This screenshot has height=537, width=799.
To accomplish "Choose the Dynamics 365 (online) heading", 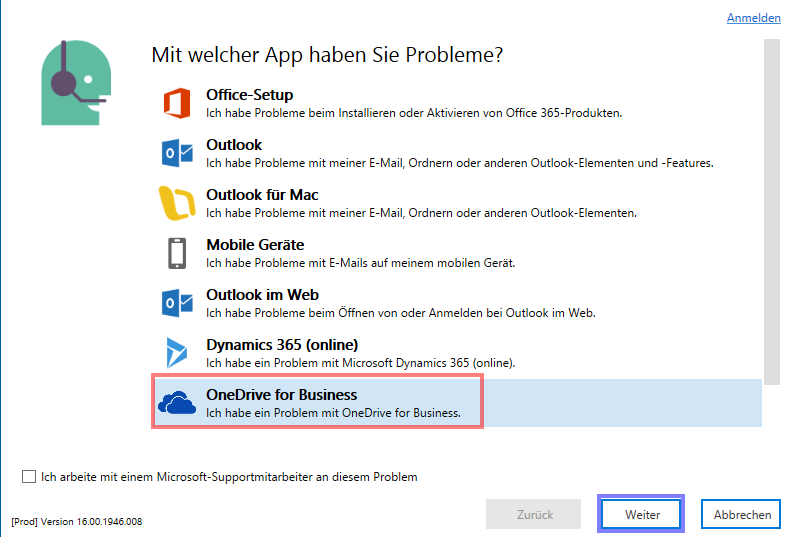I will 282,345.
